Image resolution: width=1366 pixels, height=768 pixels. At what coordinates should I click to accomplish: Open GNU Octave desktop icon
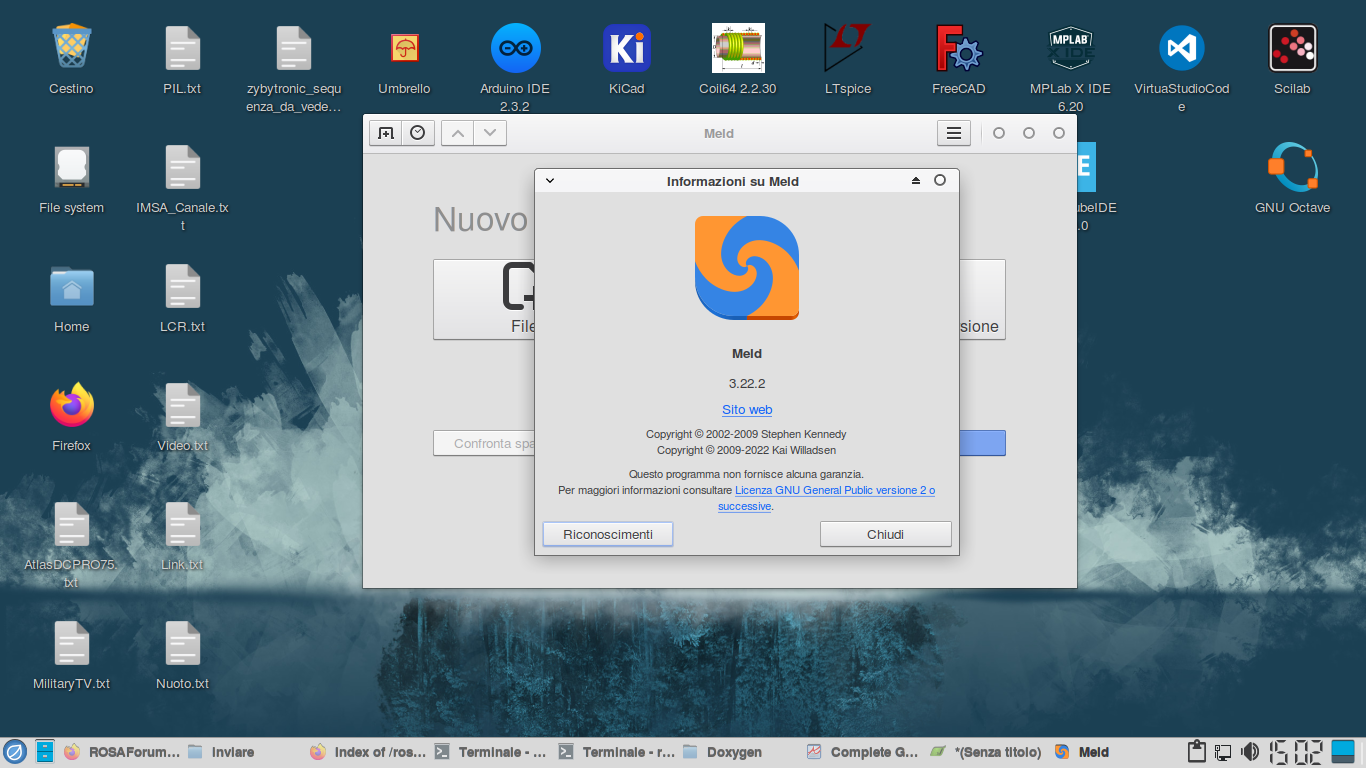[1292, 168]
